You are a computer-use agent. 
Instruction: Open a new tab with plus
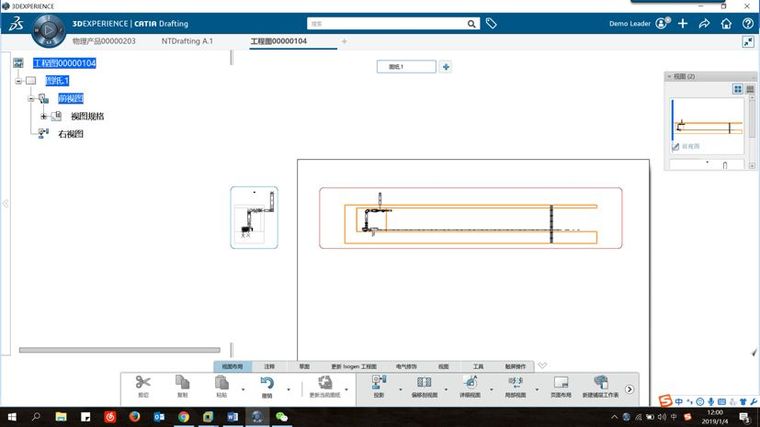click(x=344, y=42)
